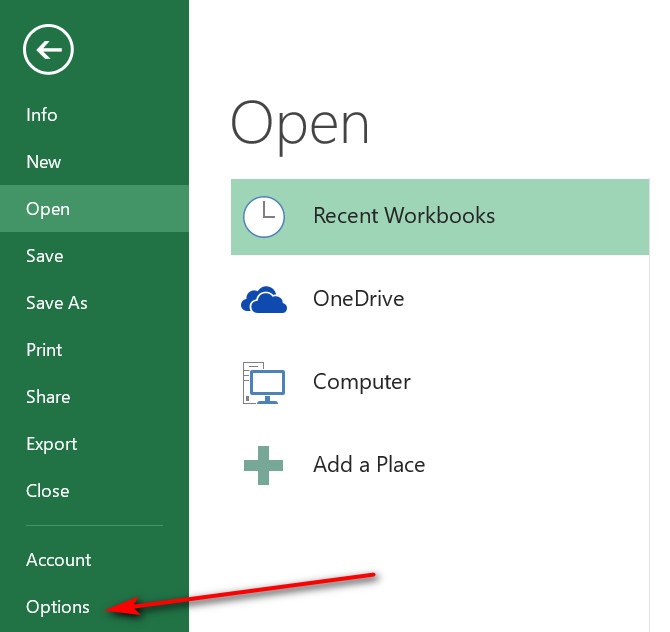Viewport: 670px width, 632px height.
Task: Choose the OneDrive location label
Action: click(x=358, y=299)
